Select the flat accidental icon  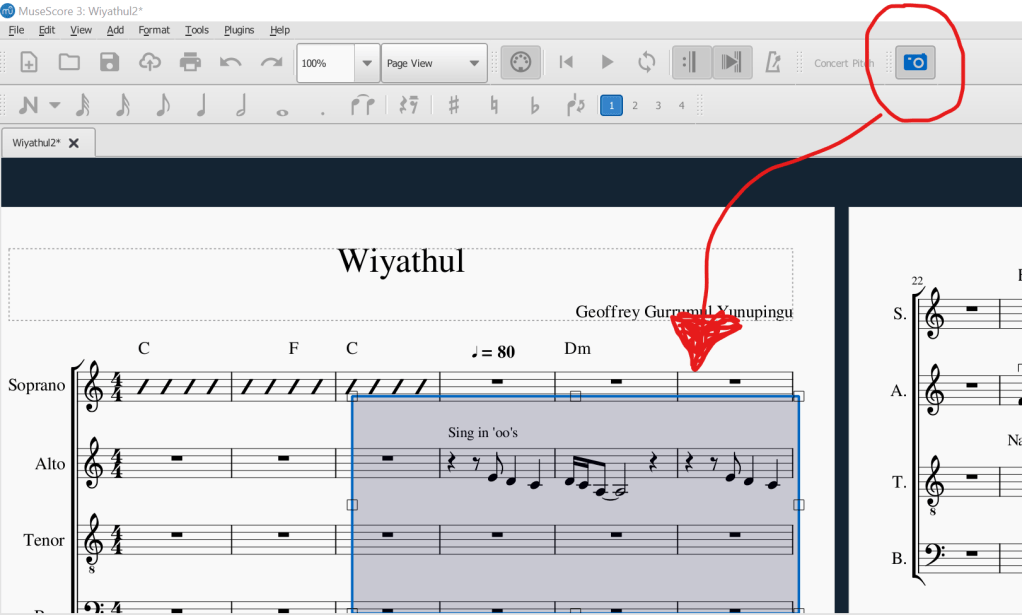point(534,105)
